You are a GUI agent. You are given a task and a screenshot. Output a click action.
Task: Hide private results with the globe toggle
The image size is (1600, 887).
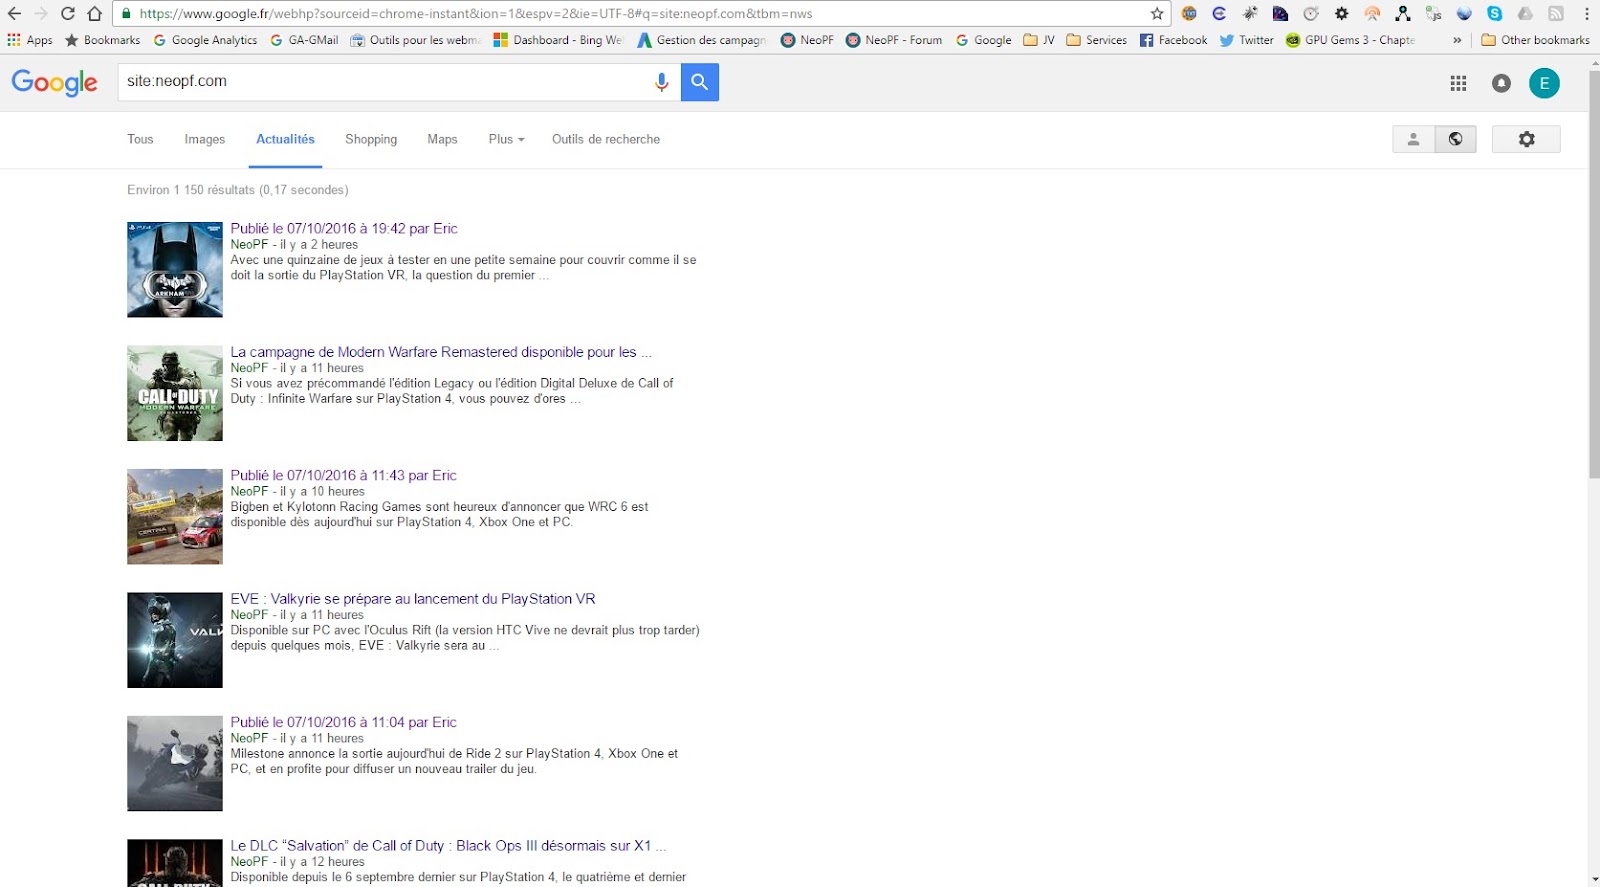1455,139
